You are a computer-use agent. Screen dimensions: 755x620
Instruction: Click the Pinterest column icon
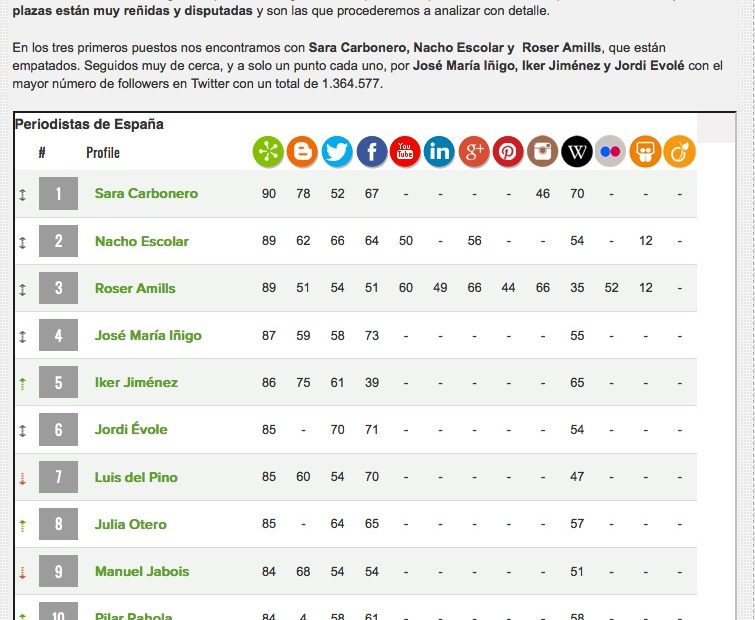tap(508, 152)
